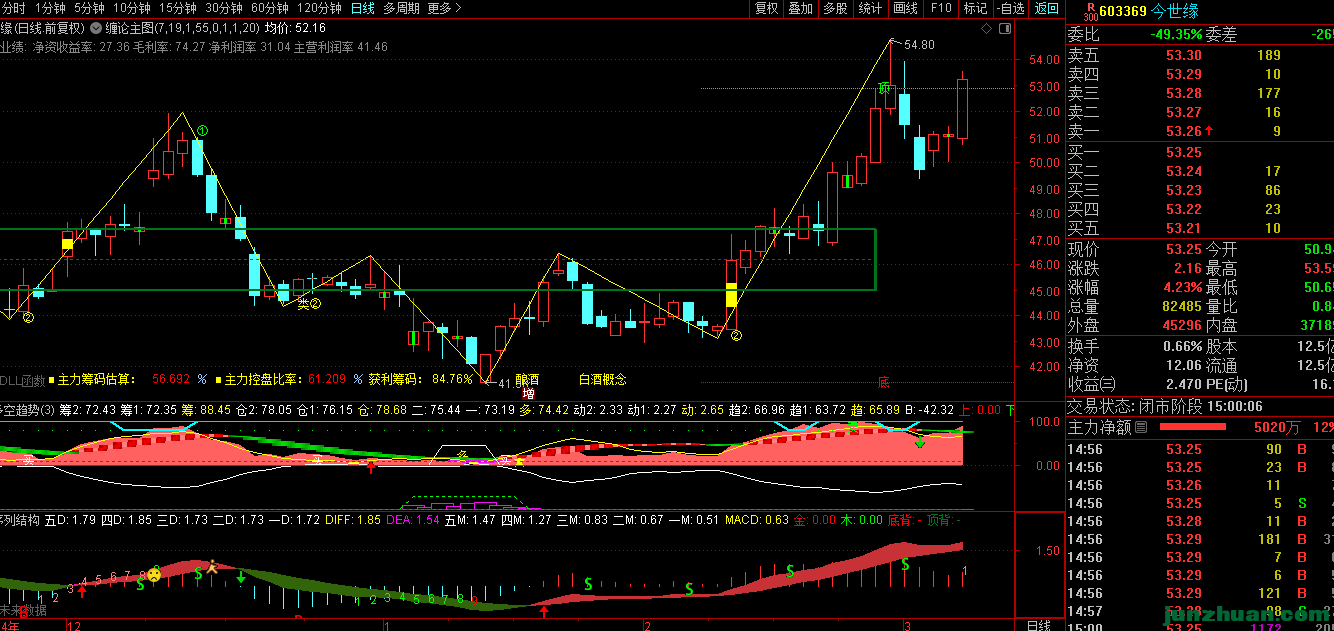Click the 复权 adjustment button
1334x631 pixels.
(767, 9)
